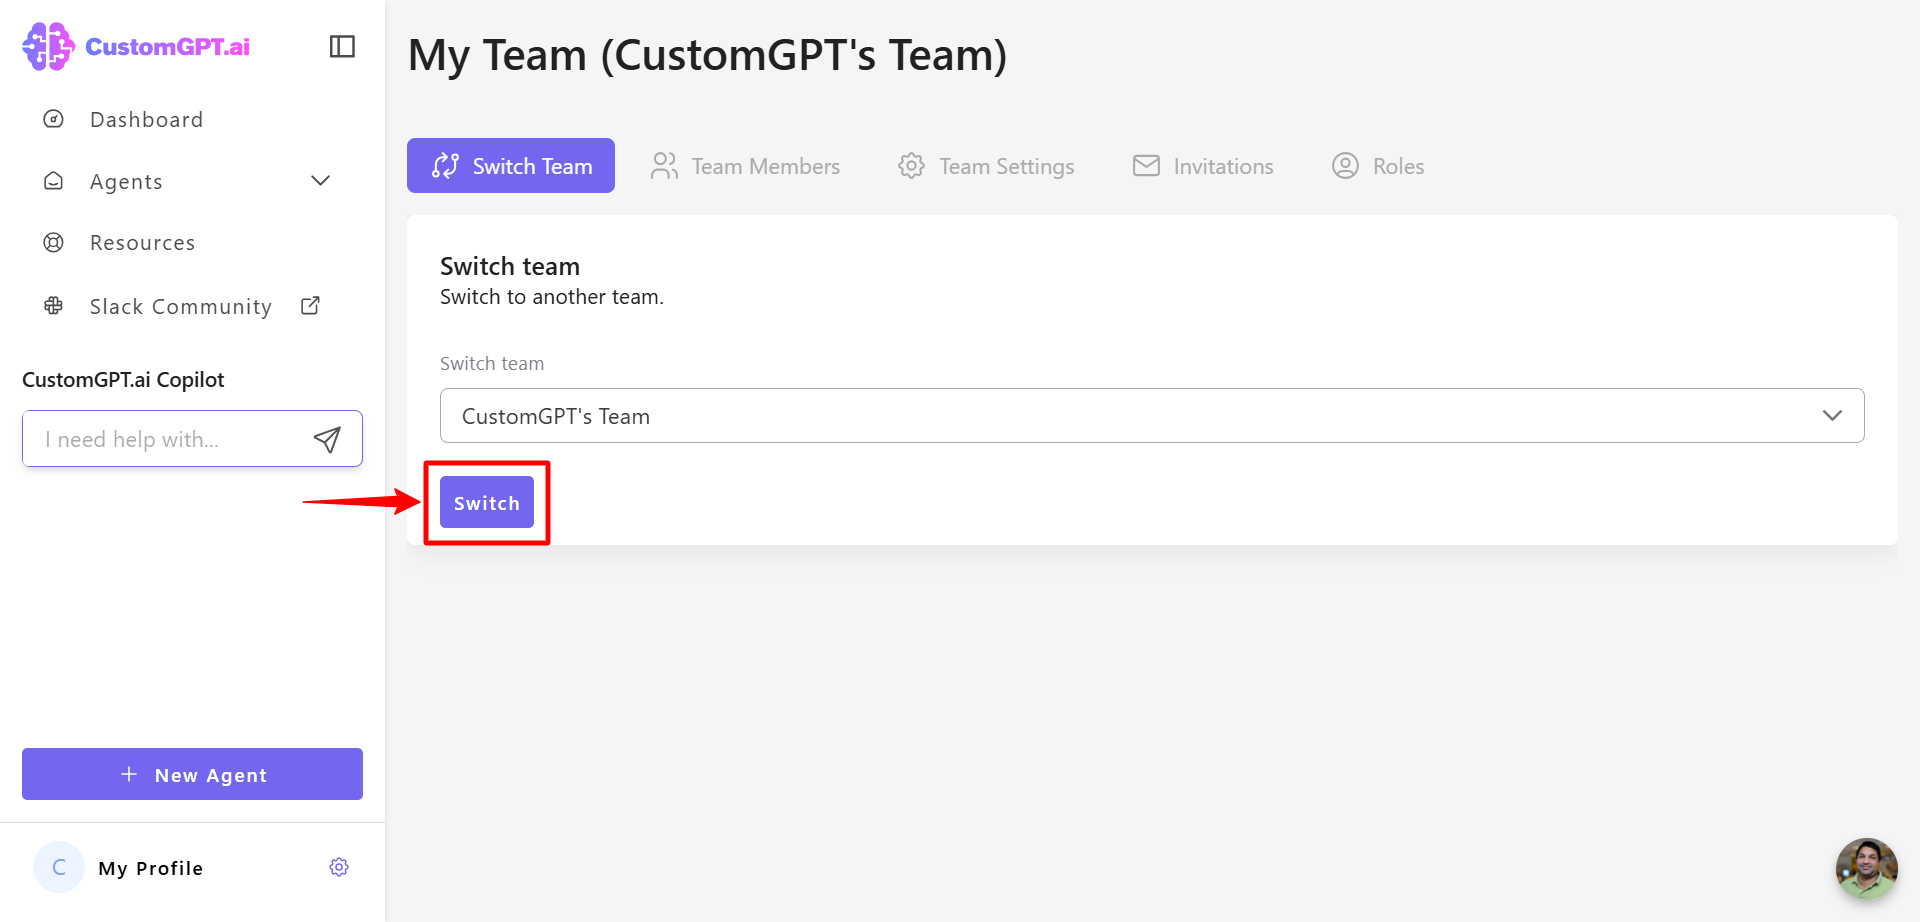The image size is (1920, 922).
Task: Switch to the Roles tab
Action: click(x=1378, y=166)
